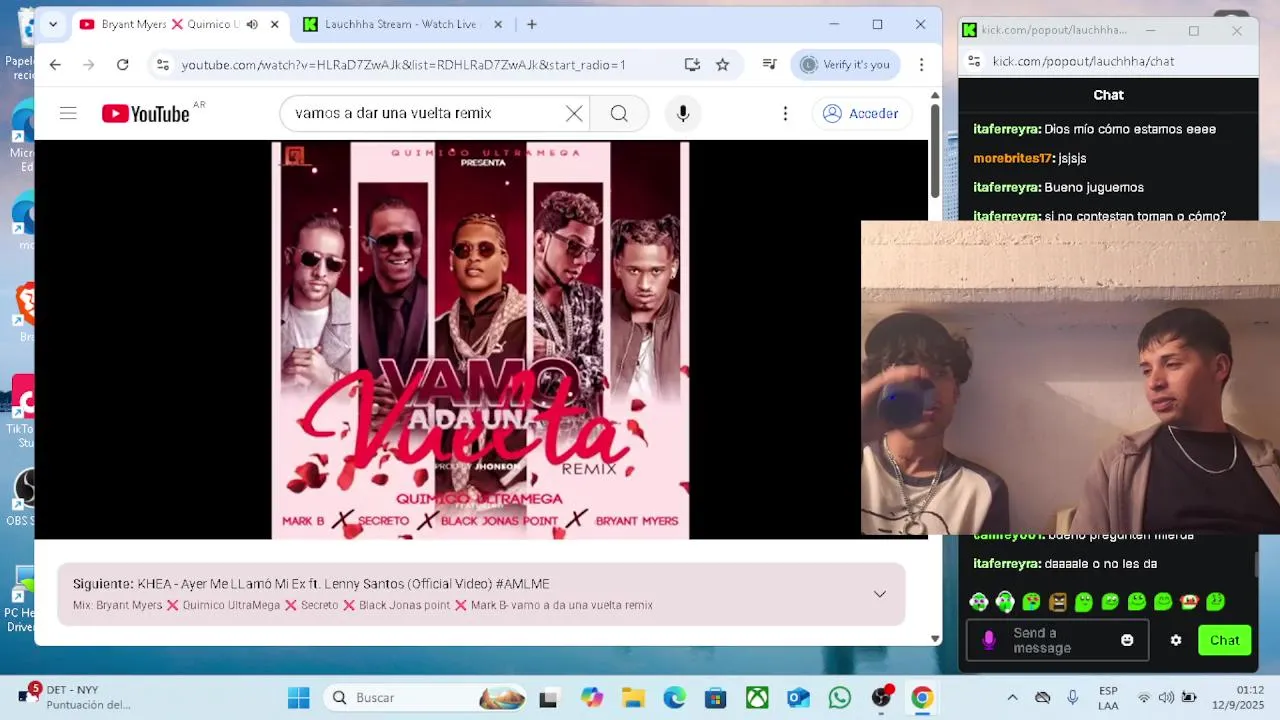Screen dimensions: 1280x720
Task: Click the 'Bueno juguemos' chat message
Action: point(1094,187)
